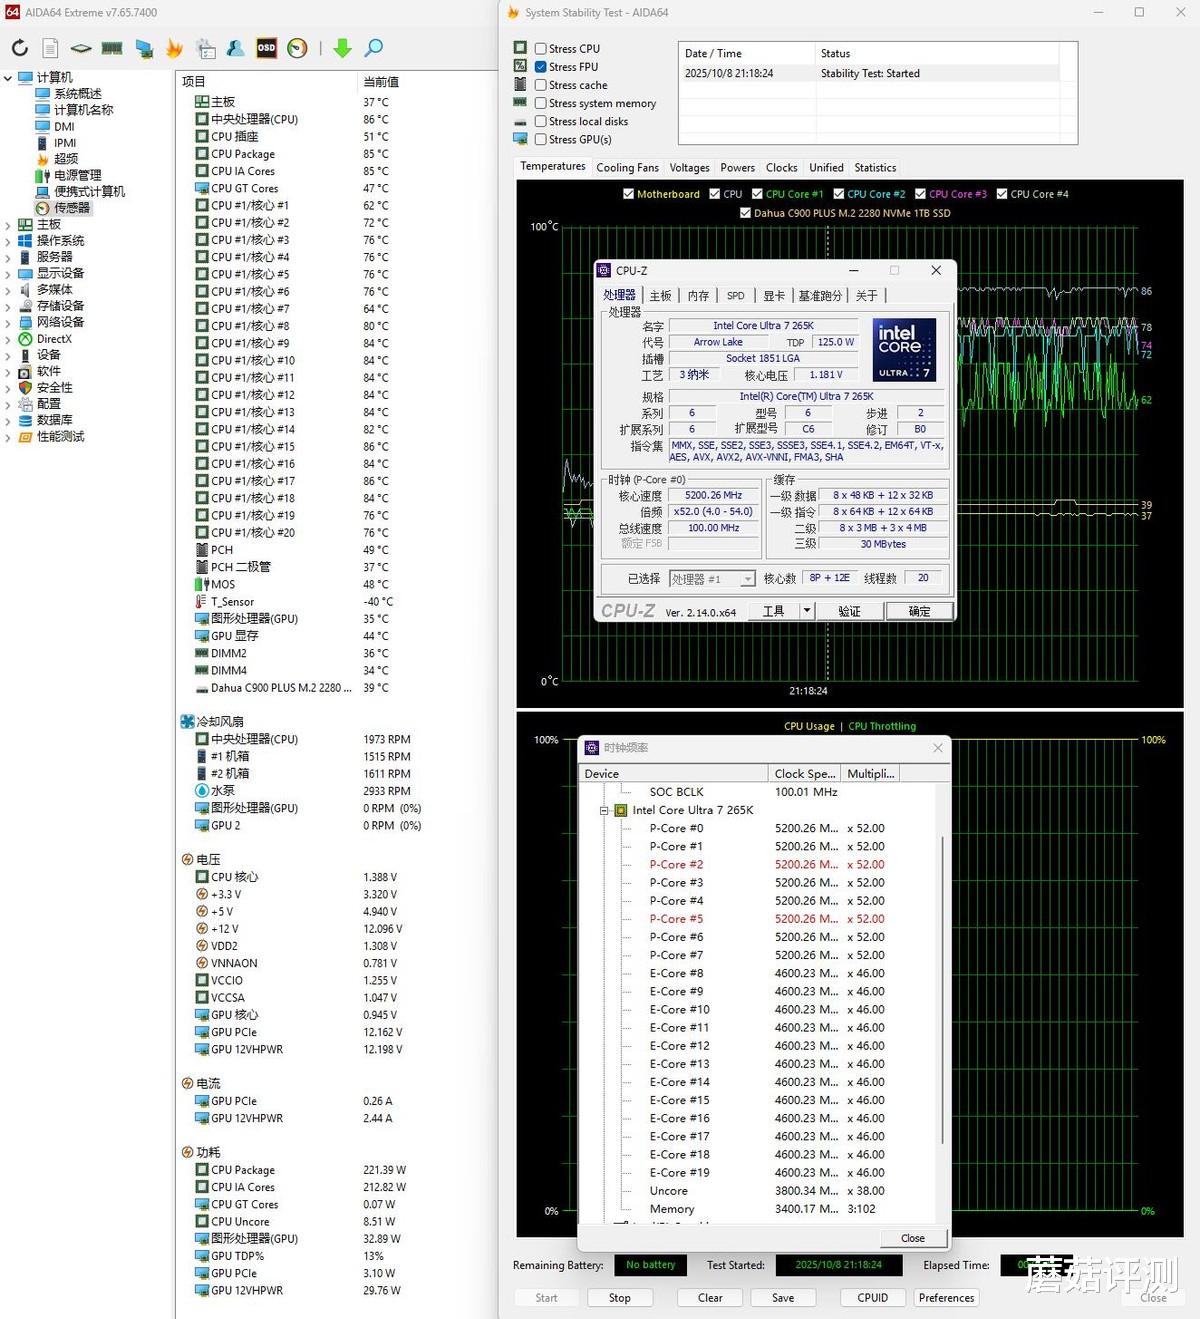This screenshot has width=1200, height=1319.
Task: Expand the 显示设备 tree node
Action: pyautogui.click(x=8, y=274)
